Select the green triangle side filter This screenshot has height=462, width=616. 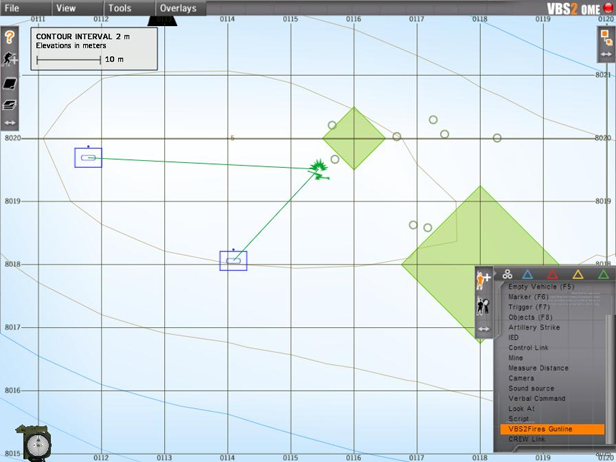(x=603, y=275)
